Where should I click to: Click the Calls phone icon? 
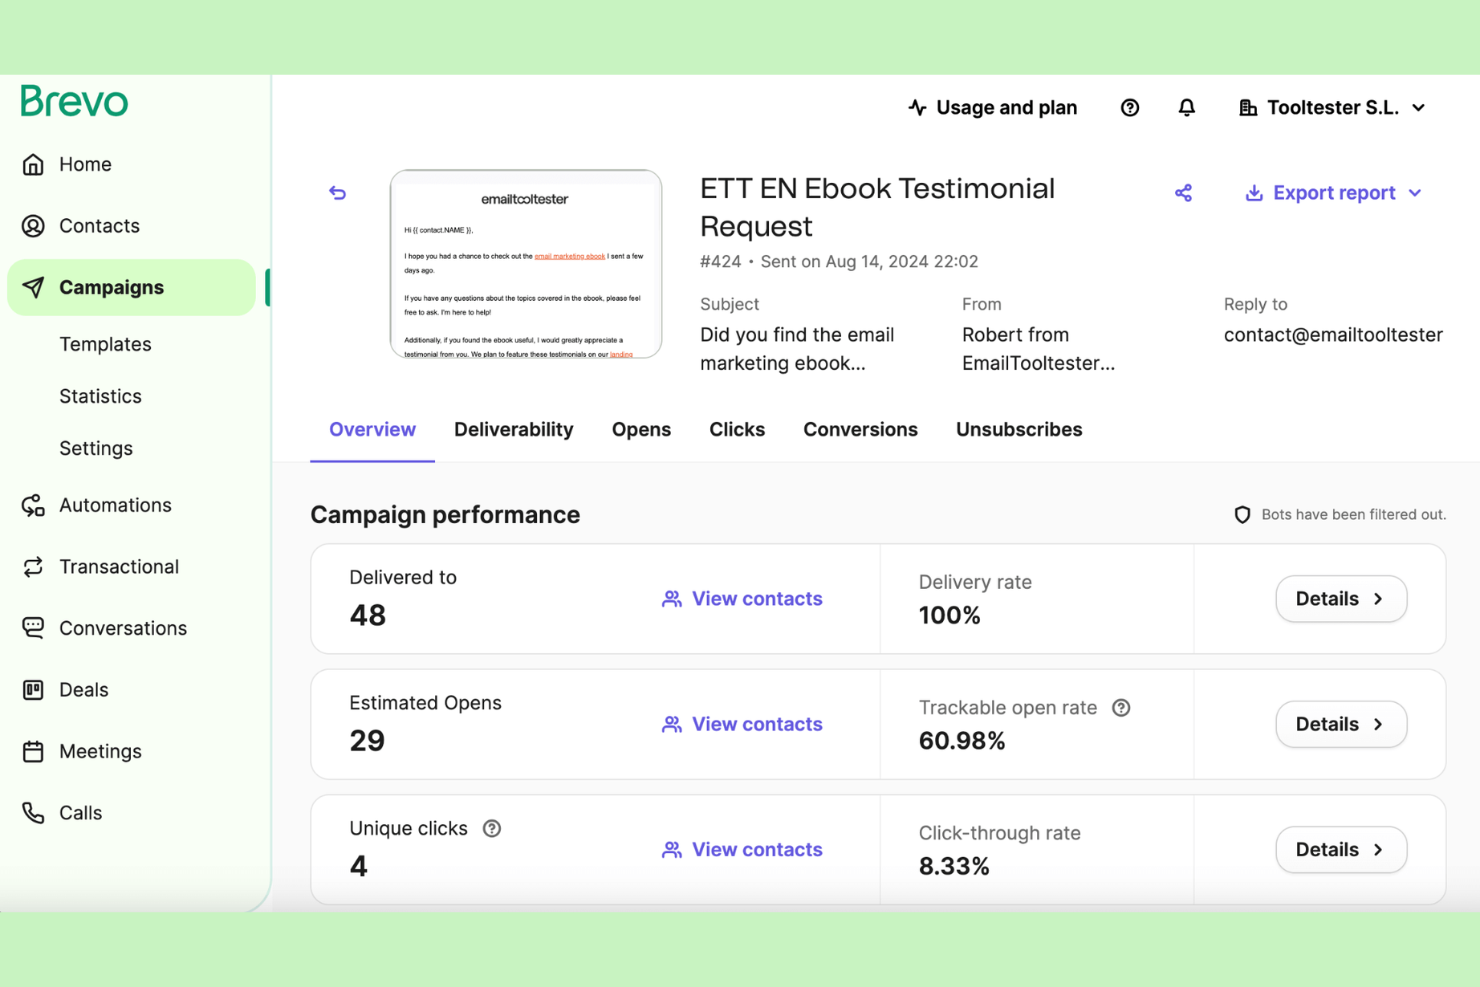point(33,813)
